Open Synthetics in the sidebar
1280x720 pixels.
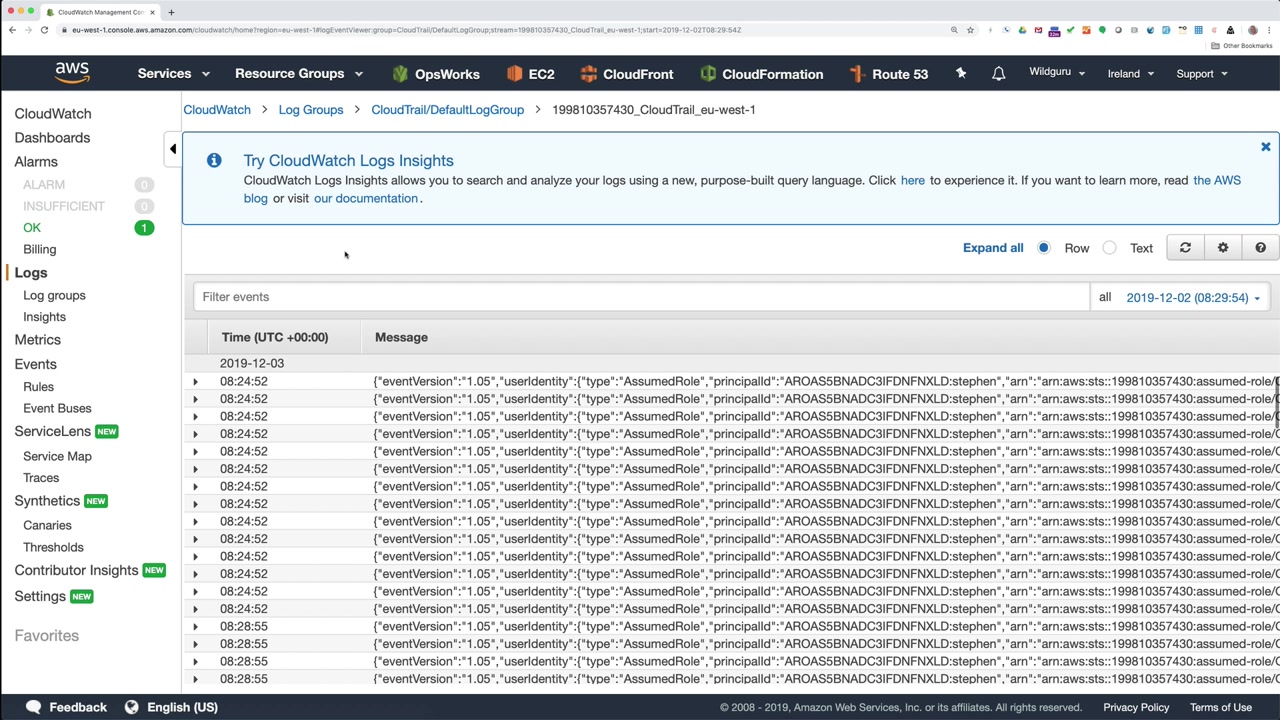[x=47, y=501]
